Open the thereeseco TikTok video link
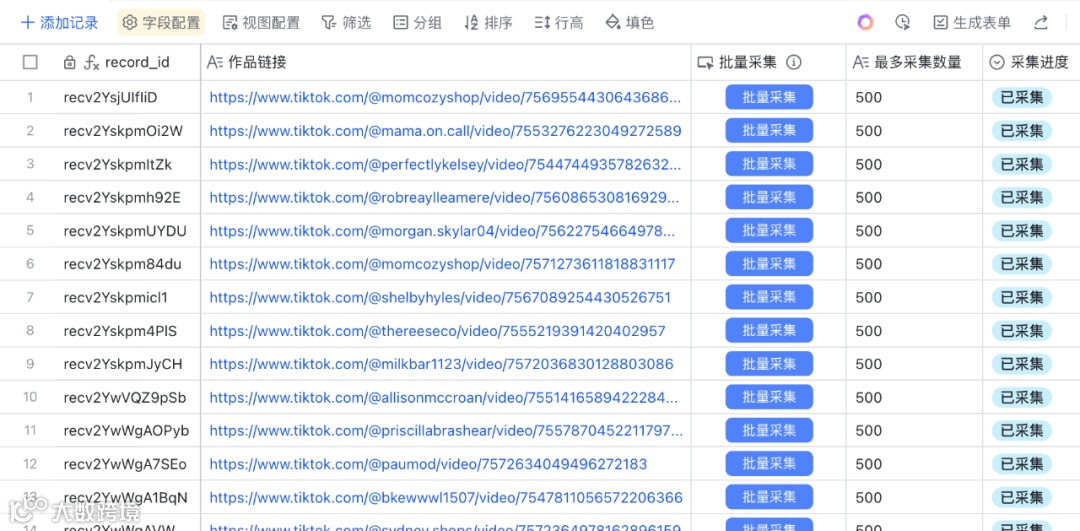This screenshot has width=1080, height=531. (437, 331)
